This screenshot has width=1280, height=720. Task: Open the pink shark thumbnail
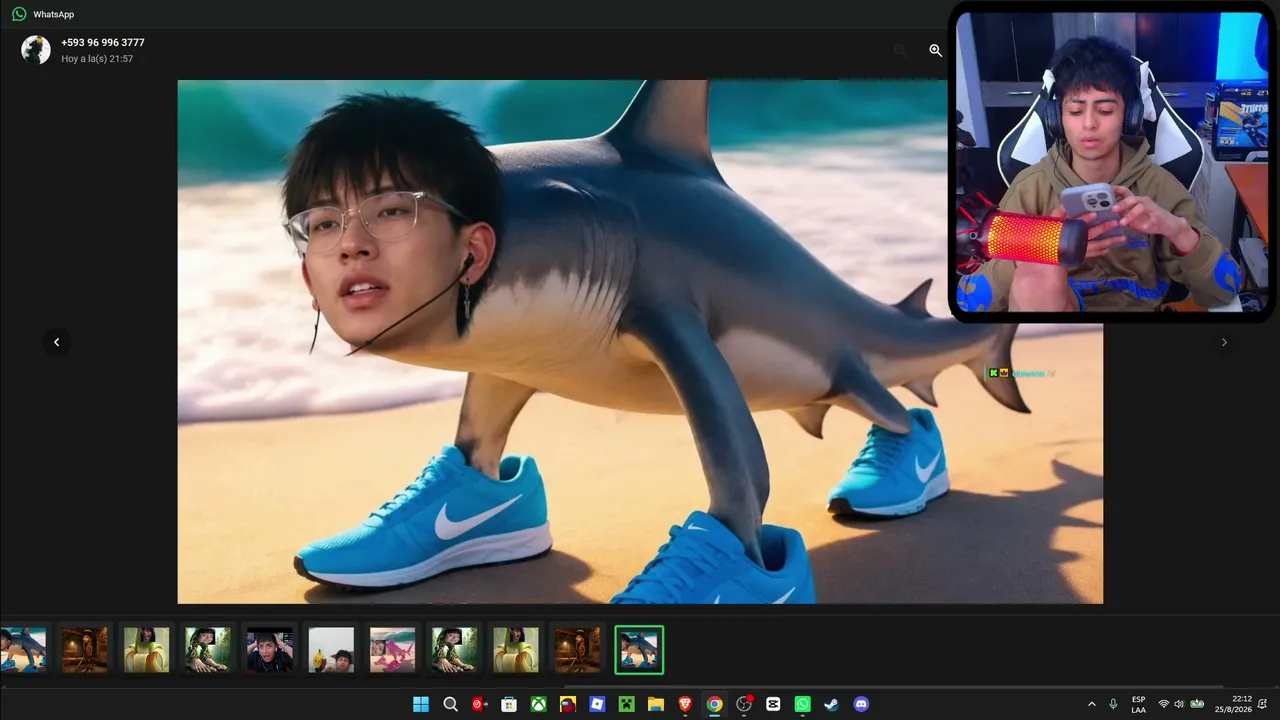(x=392, y=650)
